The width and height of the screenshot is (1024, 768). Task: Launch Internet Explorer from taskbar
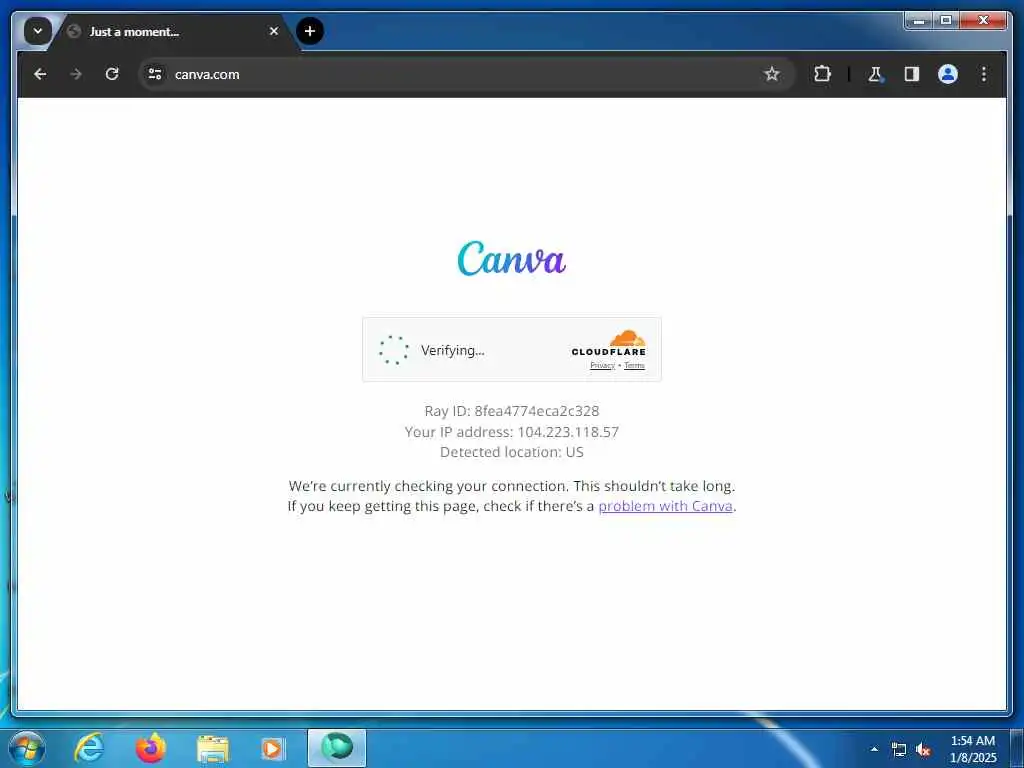(x=89, y=748)
